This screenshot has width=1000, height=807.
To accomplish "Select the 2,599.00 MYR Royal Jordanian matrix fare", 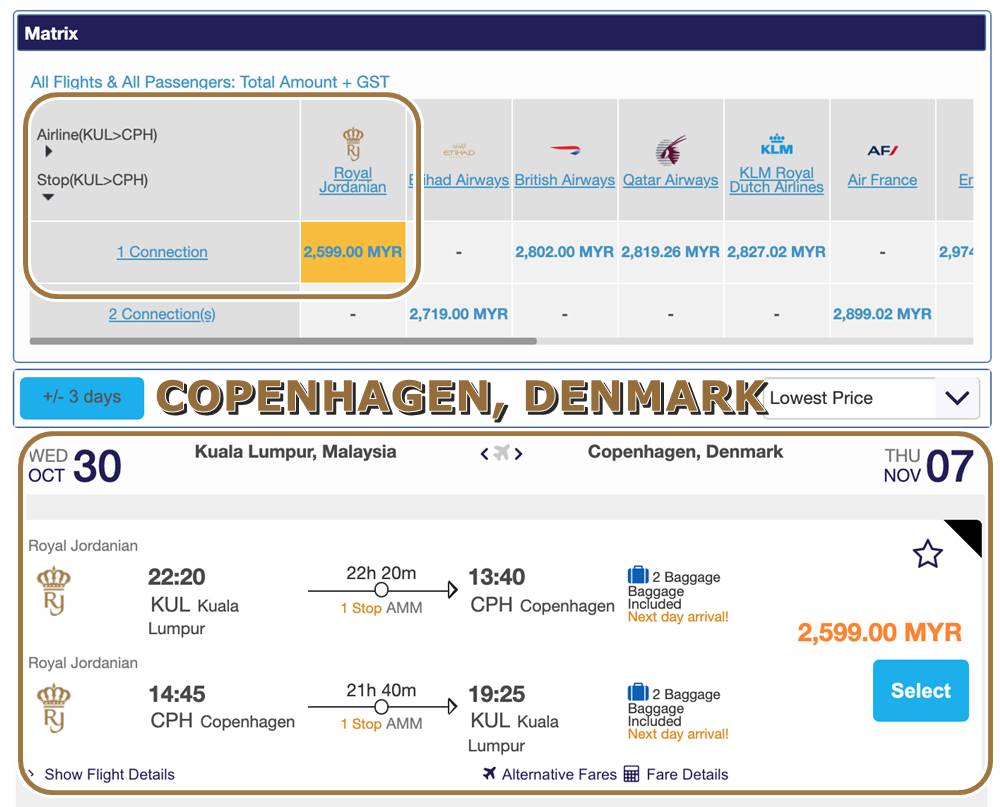I will pyautogui.click(x=353, y=252).
